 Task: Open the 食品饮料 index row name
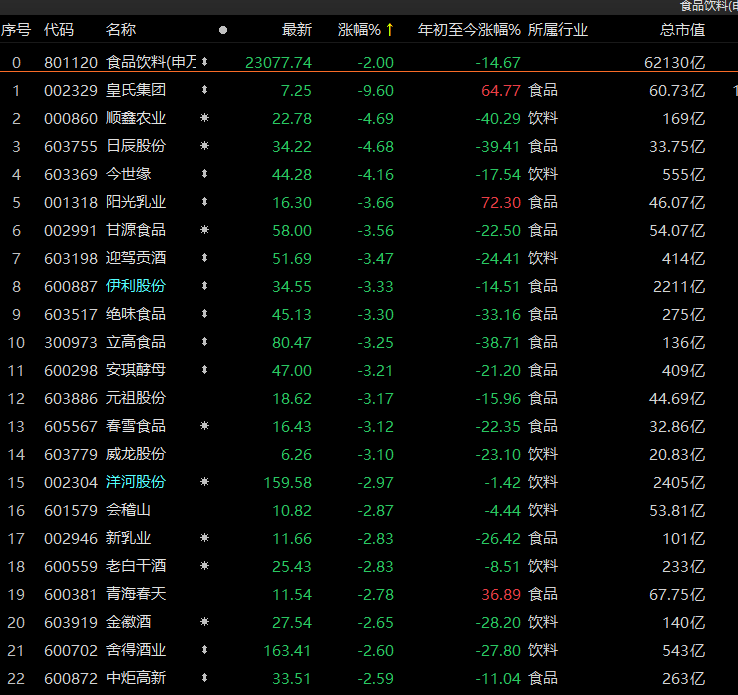(151, 62)
